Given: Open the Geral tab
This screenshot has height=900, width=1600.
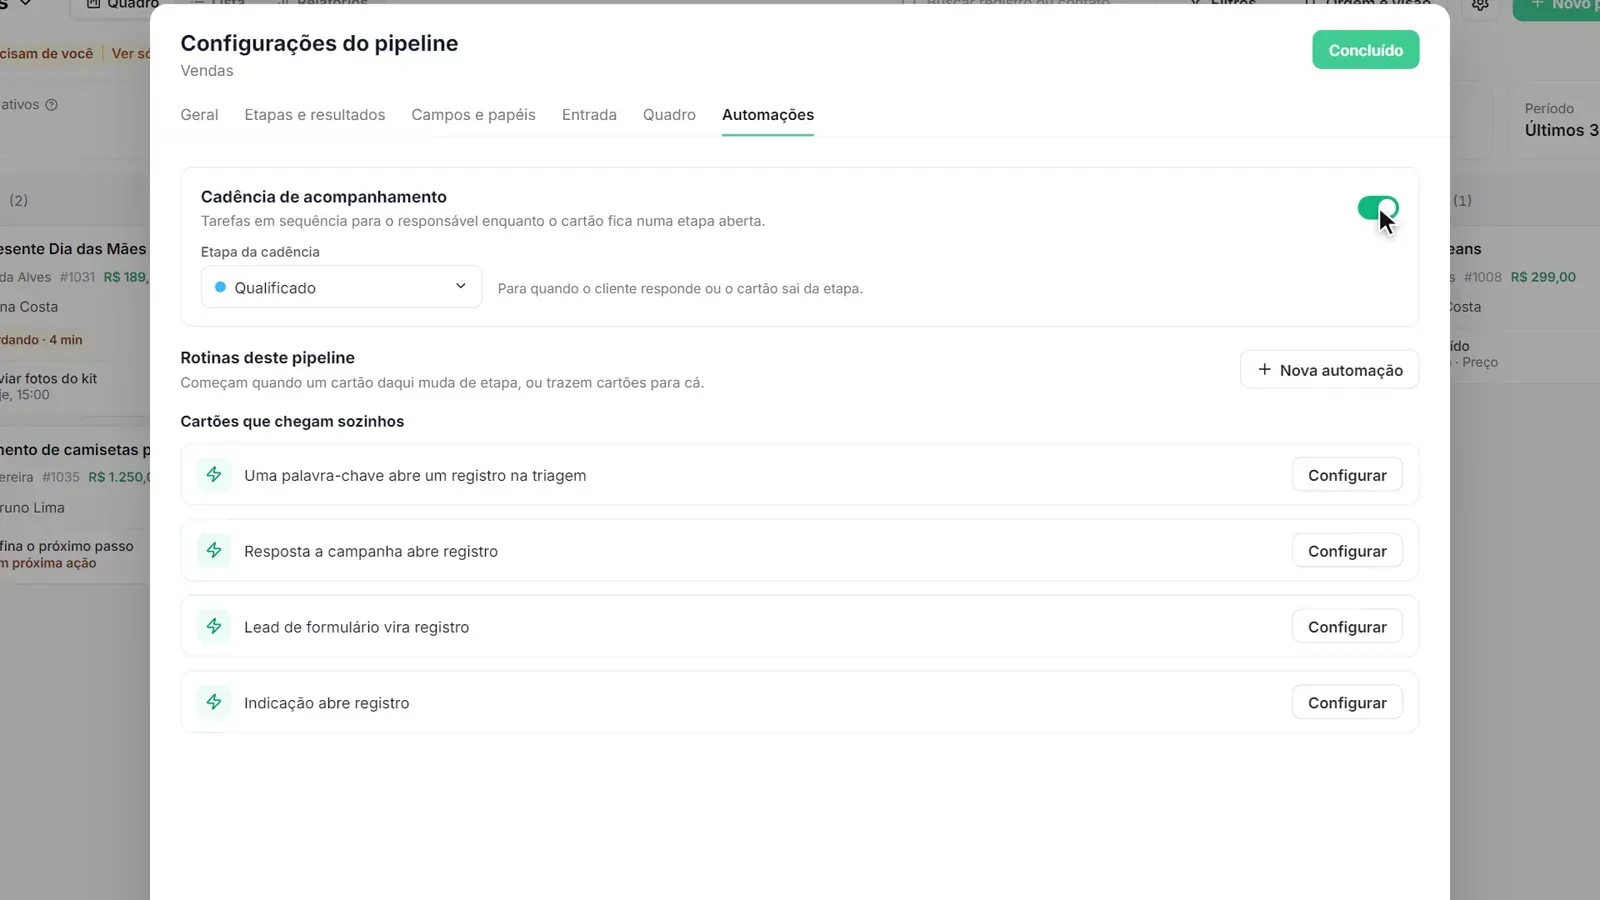Looking at the screenshot, I should point(199,115).
